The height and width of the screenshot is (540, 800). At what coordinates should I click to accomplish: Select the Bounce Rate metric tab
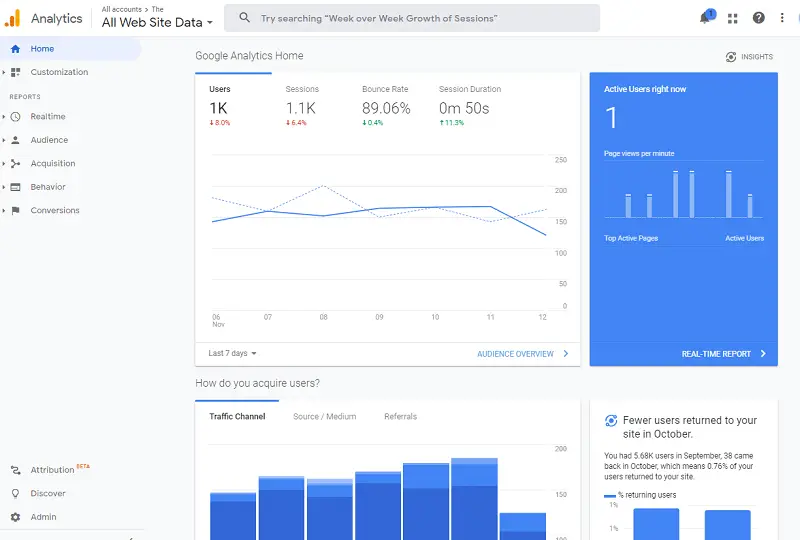pos(386,106)
